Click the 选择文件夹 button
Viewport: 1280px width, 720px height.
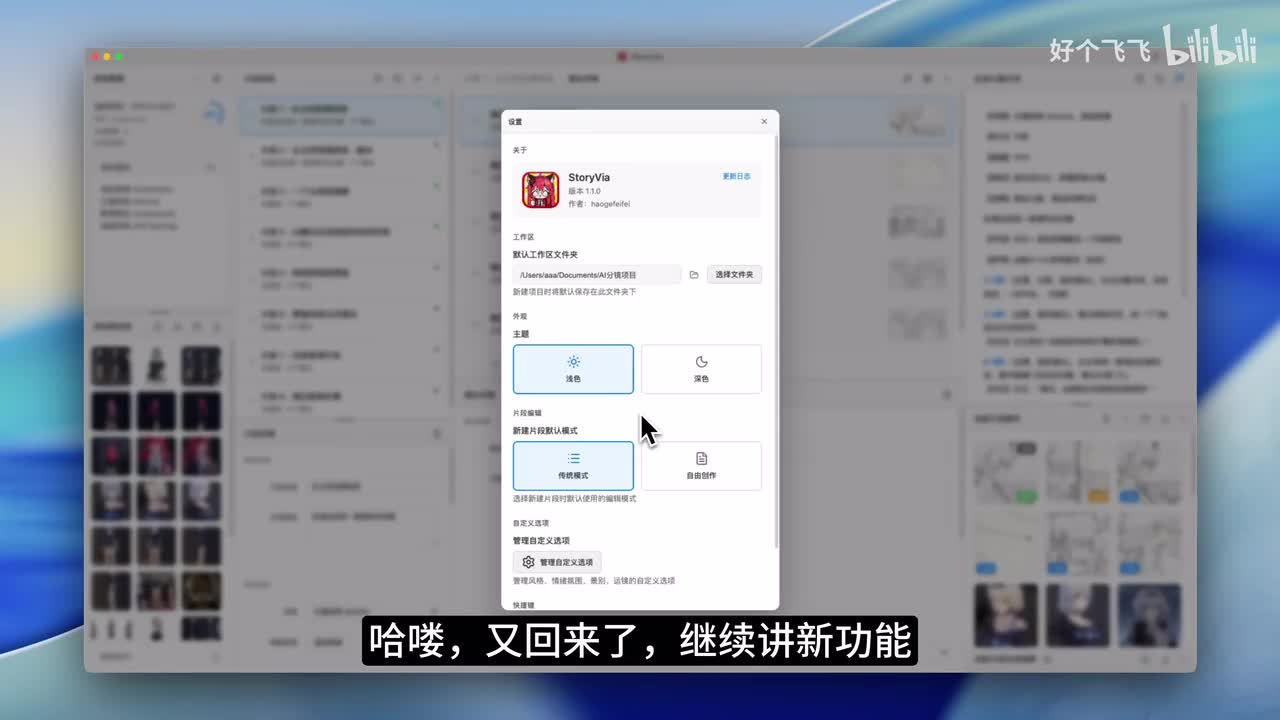(x=734, y=274)
